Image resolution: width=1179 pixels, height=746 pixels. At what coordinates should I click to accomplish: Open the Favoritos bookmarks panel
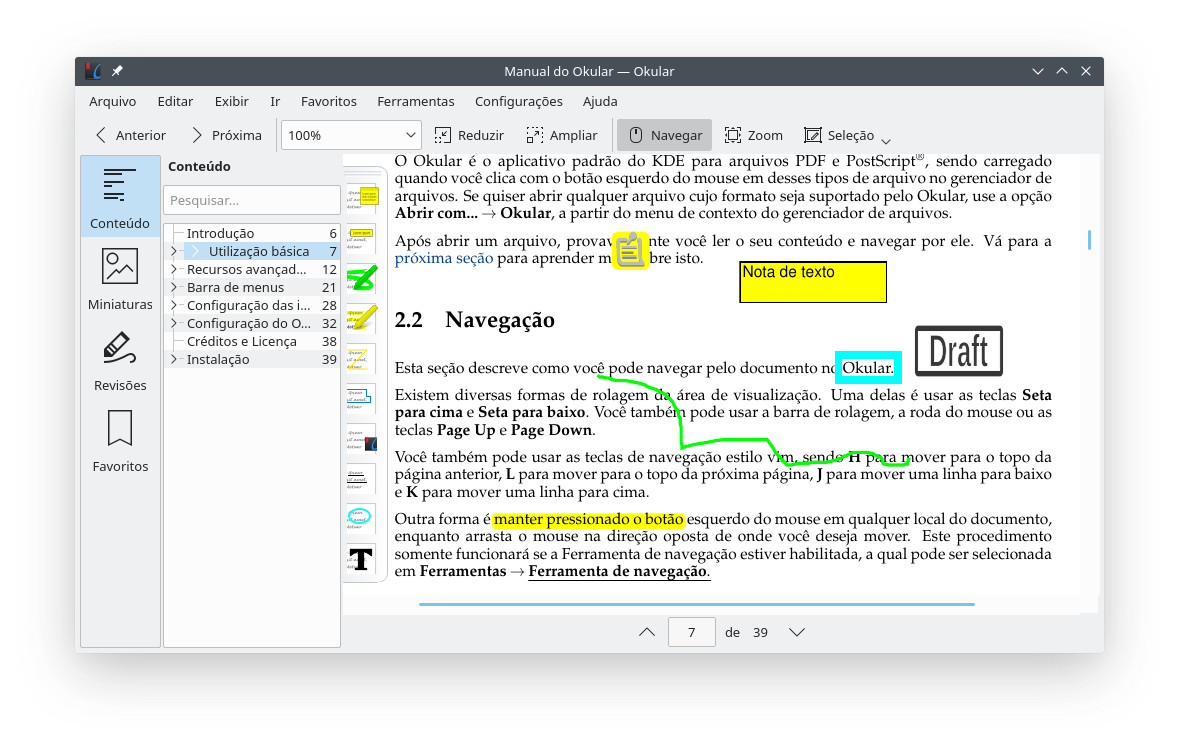pos(120,440)
